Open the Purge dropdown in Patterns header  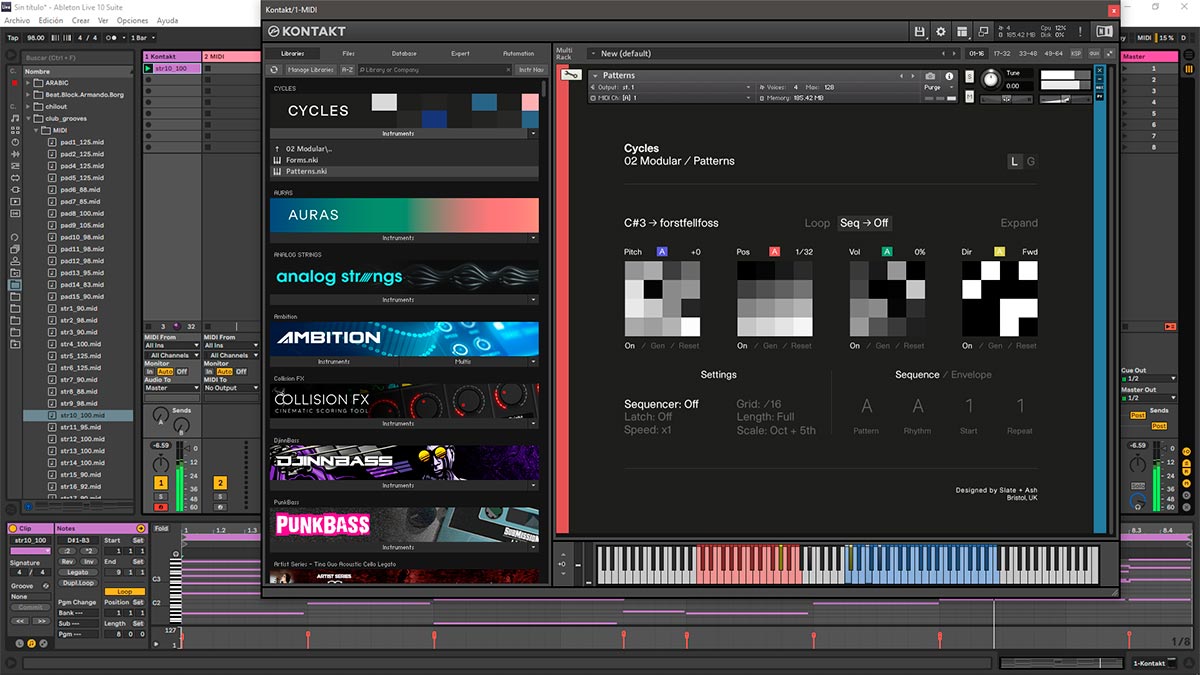tap(938, 87)
